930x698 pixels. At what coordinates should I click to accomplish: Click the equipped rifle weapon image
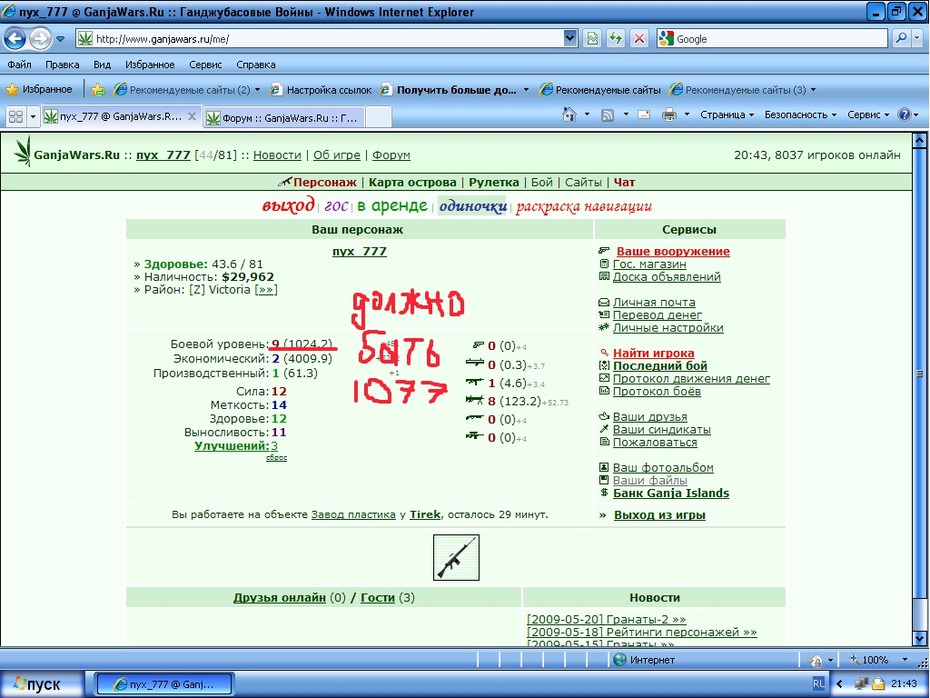click(x=456, y=557)
